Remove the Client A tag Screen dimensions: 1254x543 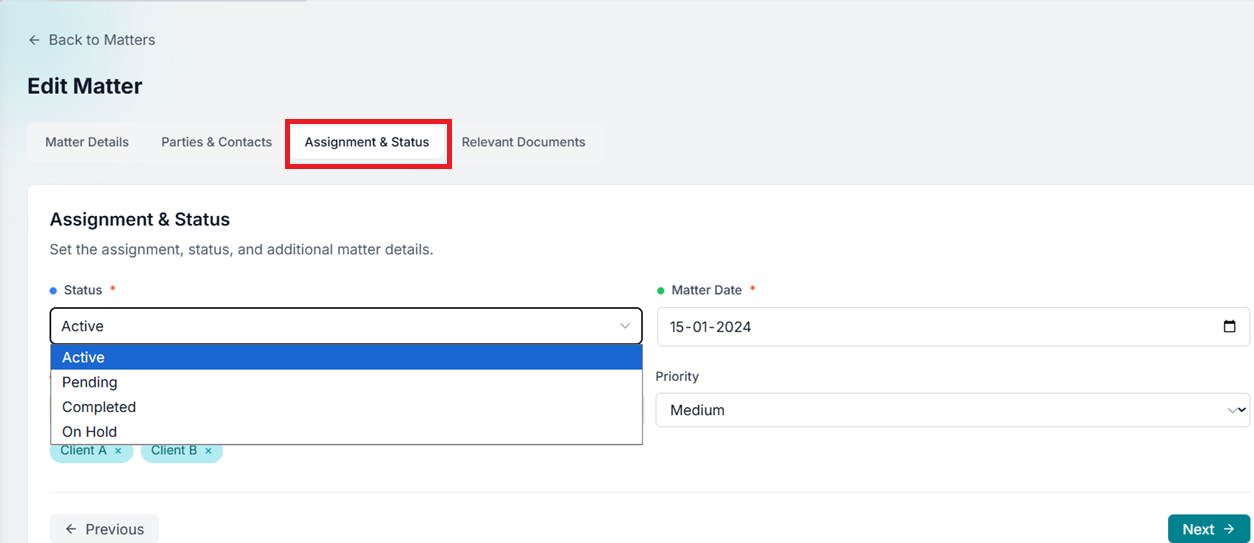[x=118, y=451]
